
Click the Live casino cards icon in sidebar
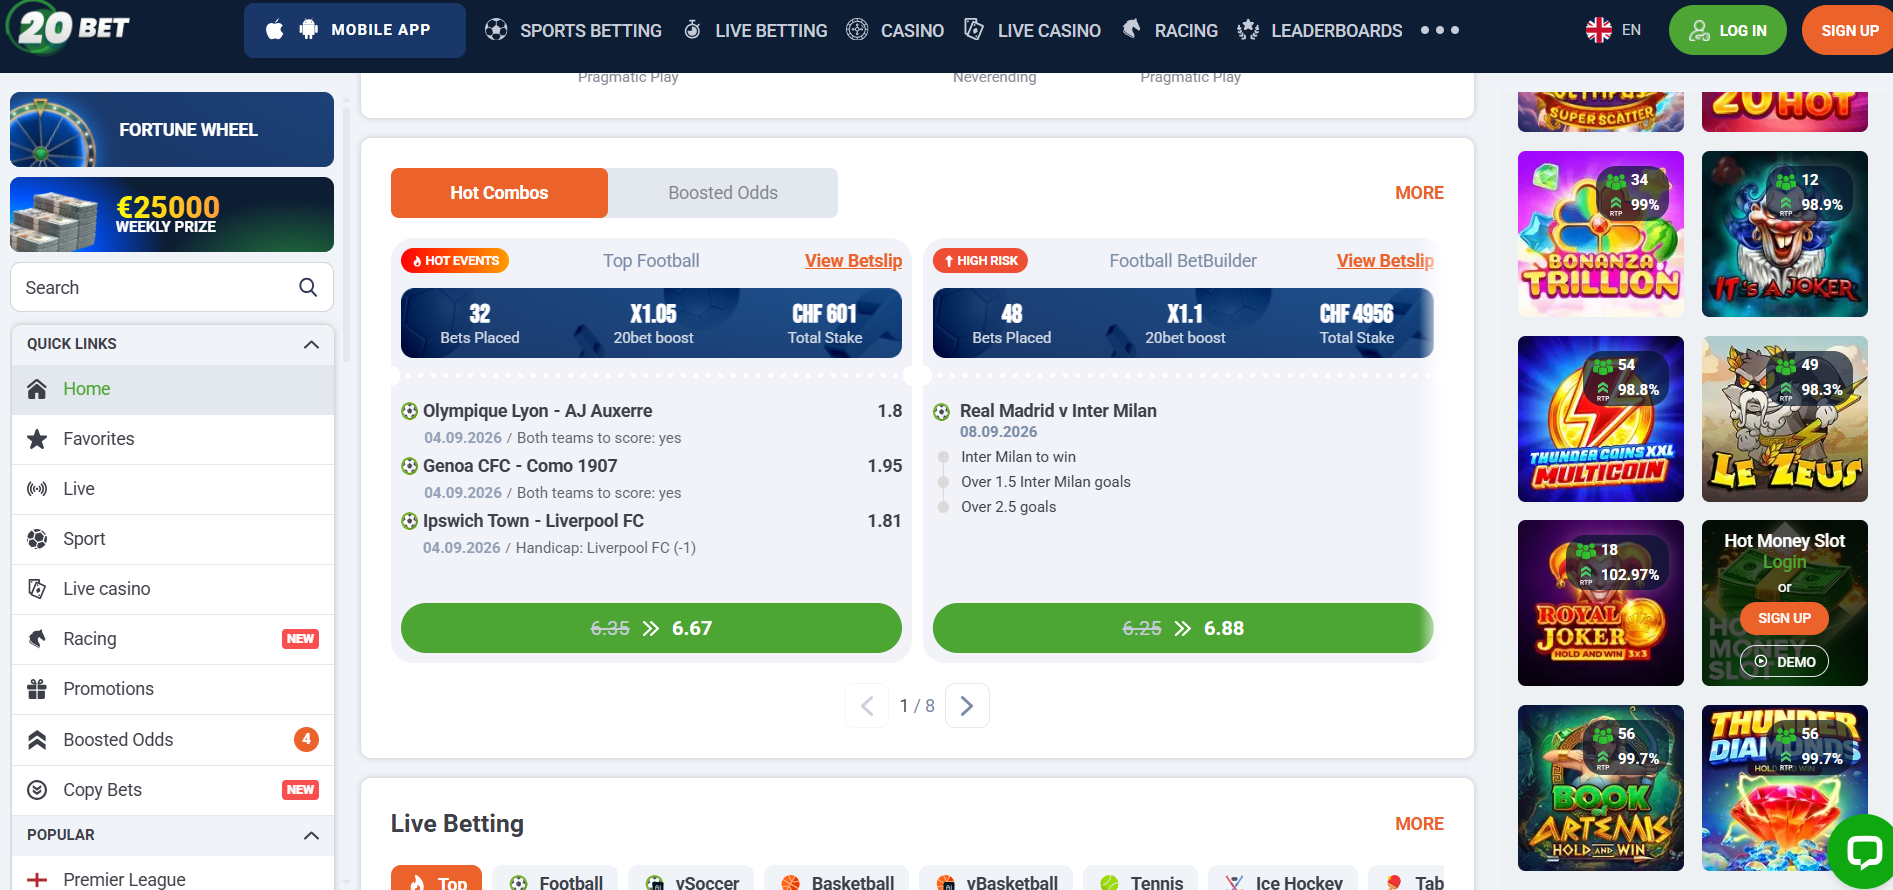point(37,589)
